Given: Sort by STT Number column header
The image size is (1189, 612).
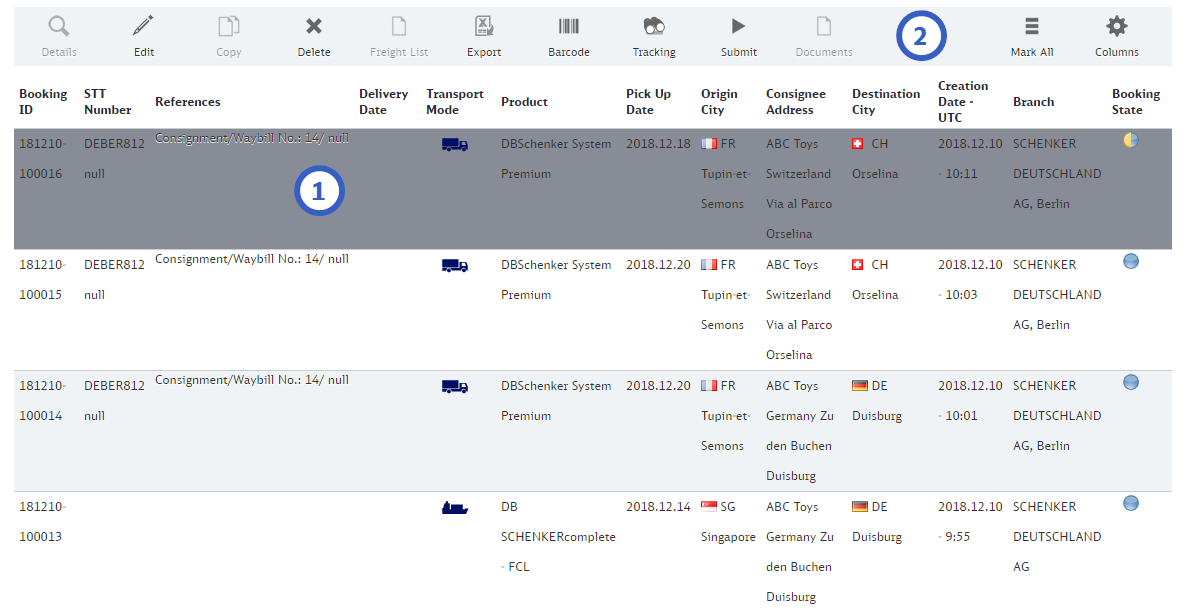Looking at the screenshot, I should 108,102.
